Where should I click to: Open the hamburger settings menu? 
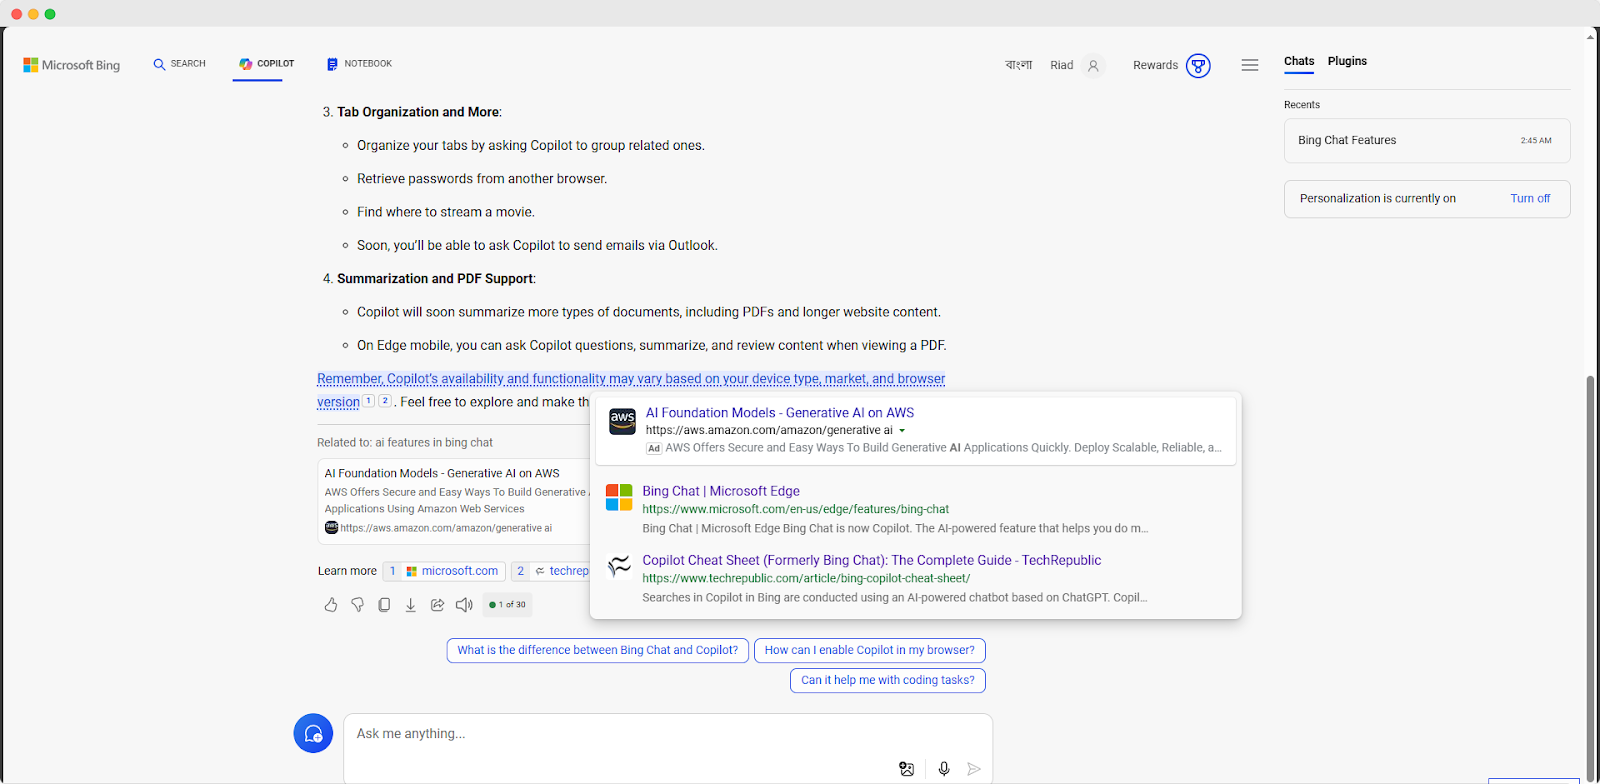click(x=1250, y=65)
